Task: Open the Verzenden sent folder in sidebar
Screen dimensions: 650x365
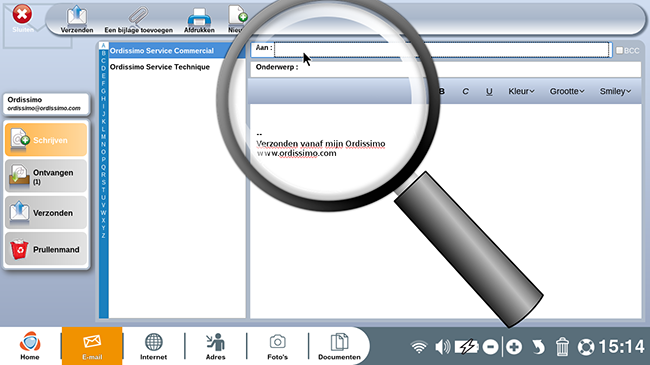Action: 46,213
